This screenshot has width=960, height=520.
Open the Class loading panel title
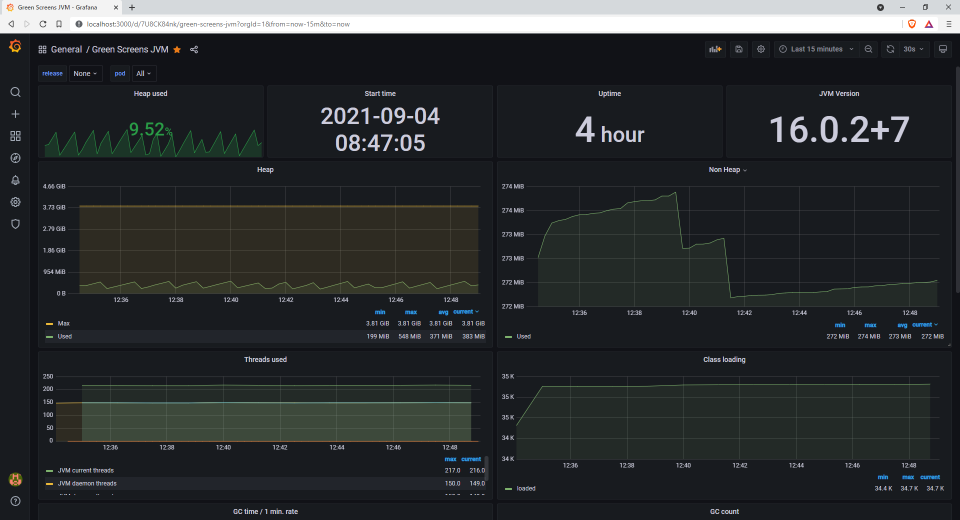[x=724, y=360]
